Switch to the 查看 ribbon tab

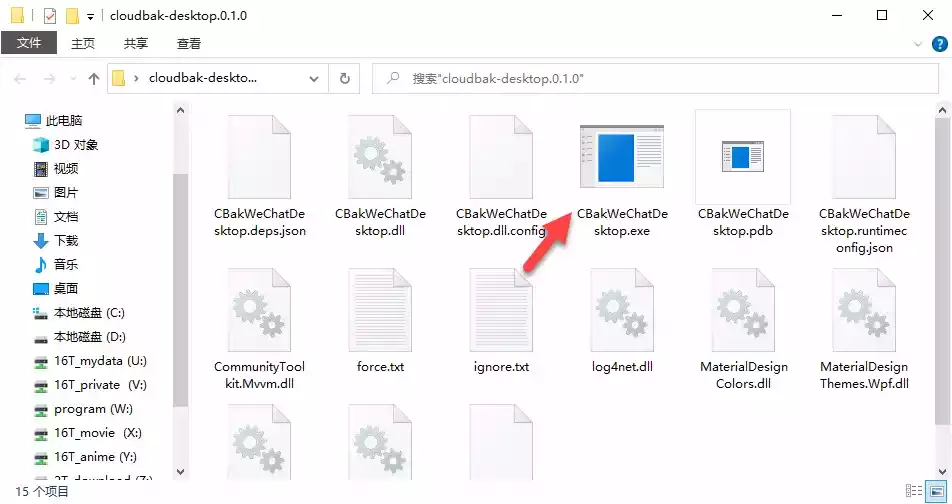tap(188, 44)
